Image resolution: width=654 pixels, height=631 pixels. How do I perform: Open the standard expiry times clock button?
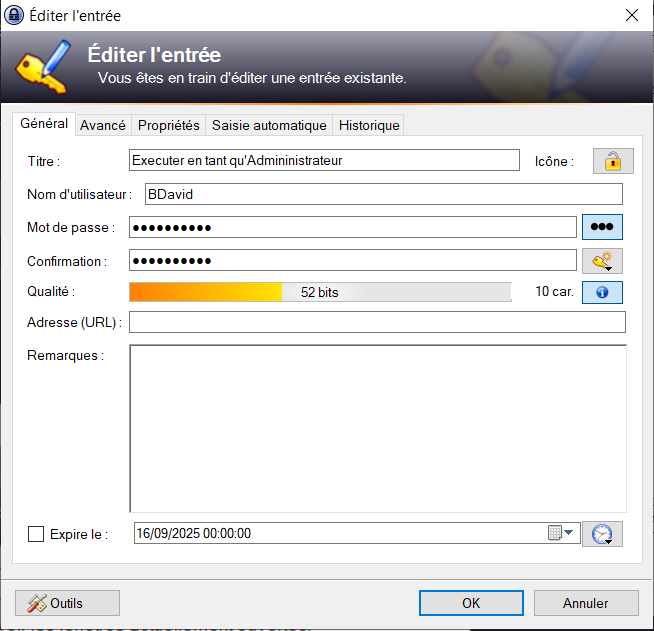coord(602,534)
